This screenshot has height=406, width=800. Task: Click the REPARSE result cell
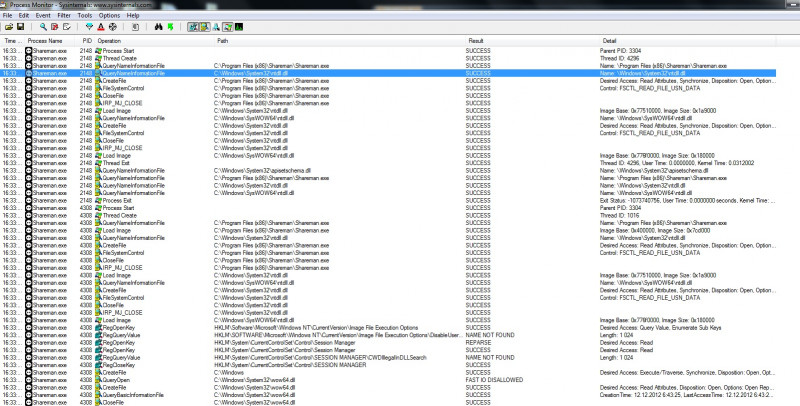478,343
